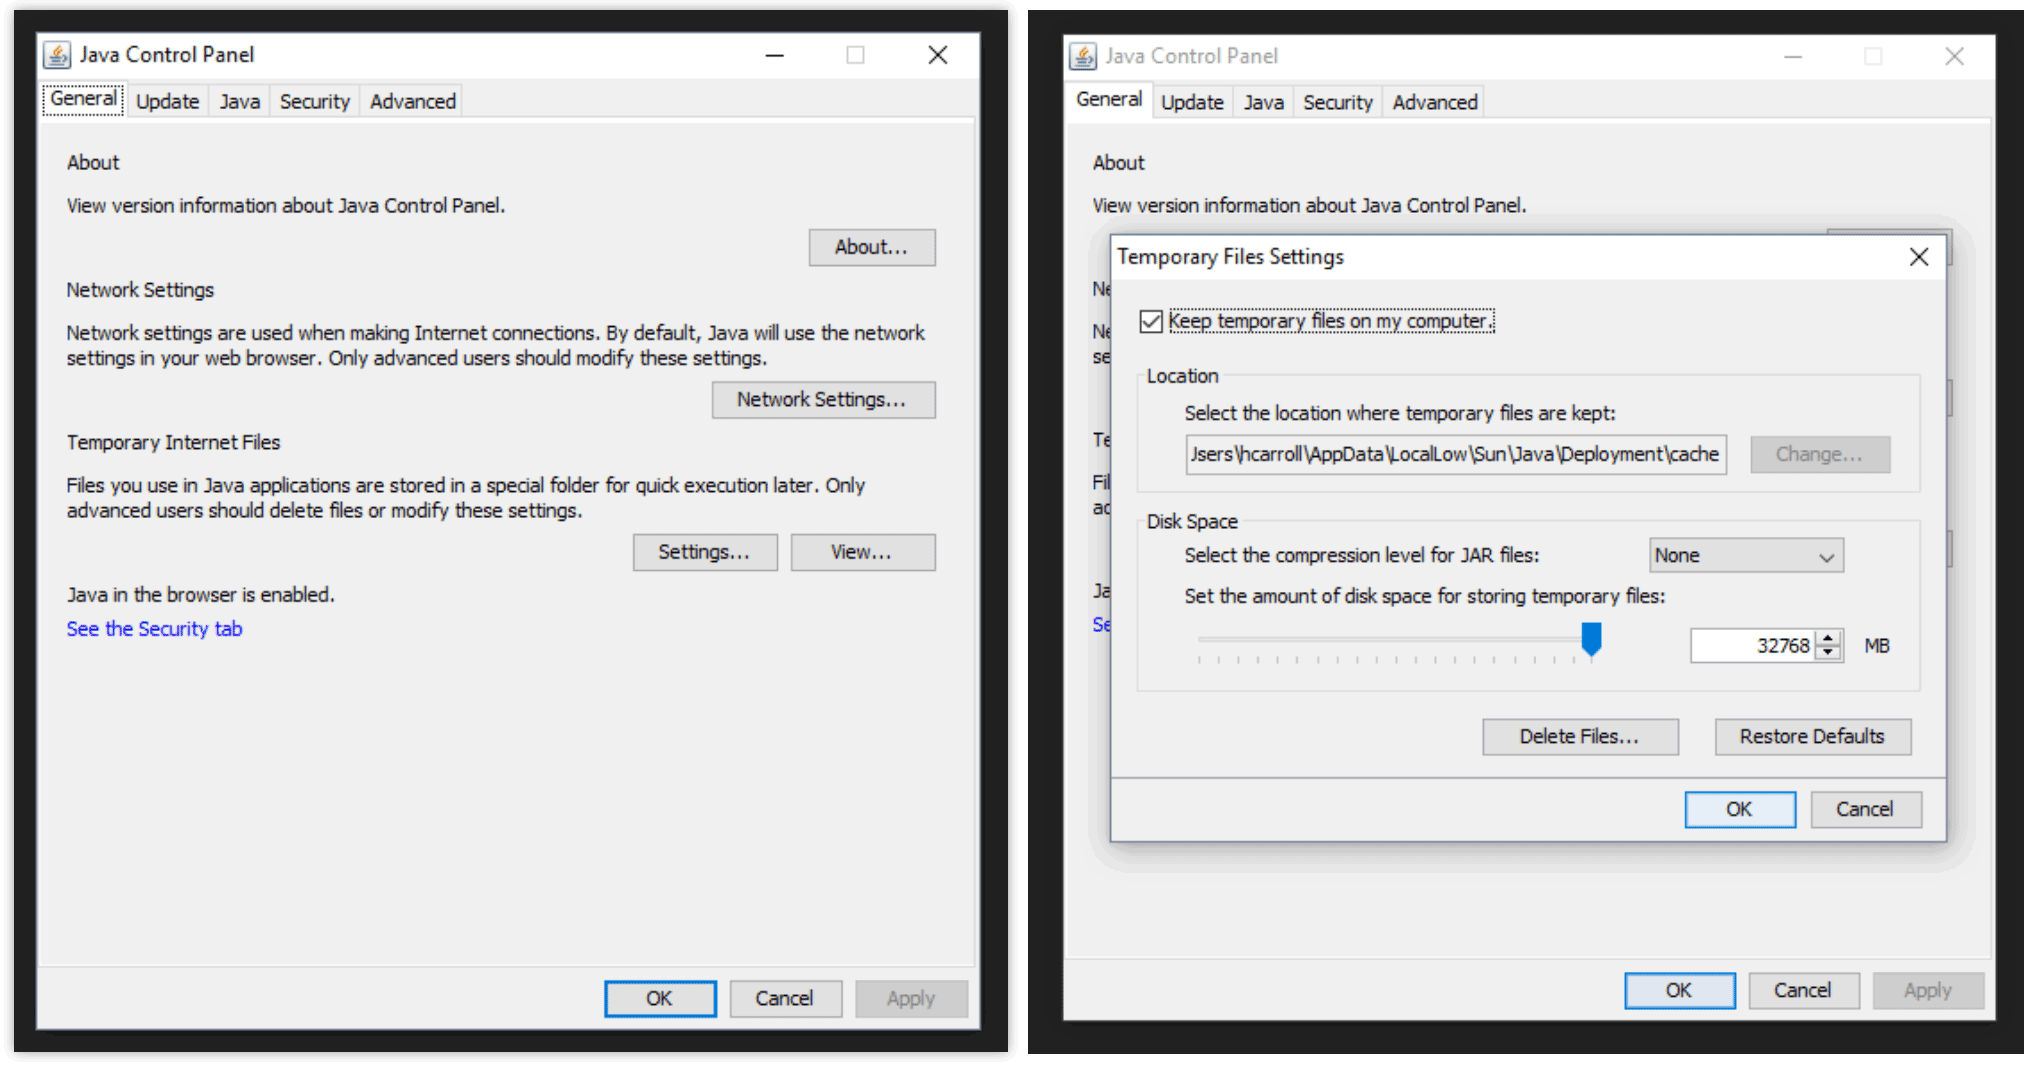
Task: Open the Update tab
Action: (x=166, y=100)
